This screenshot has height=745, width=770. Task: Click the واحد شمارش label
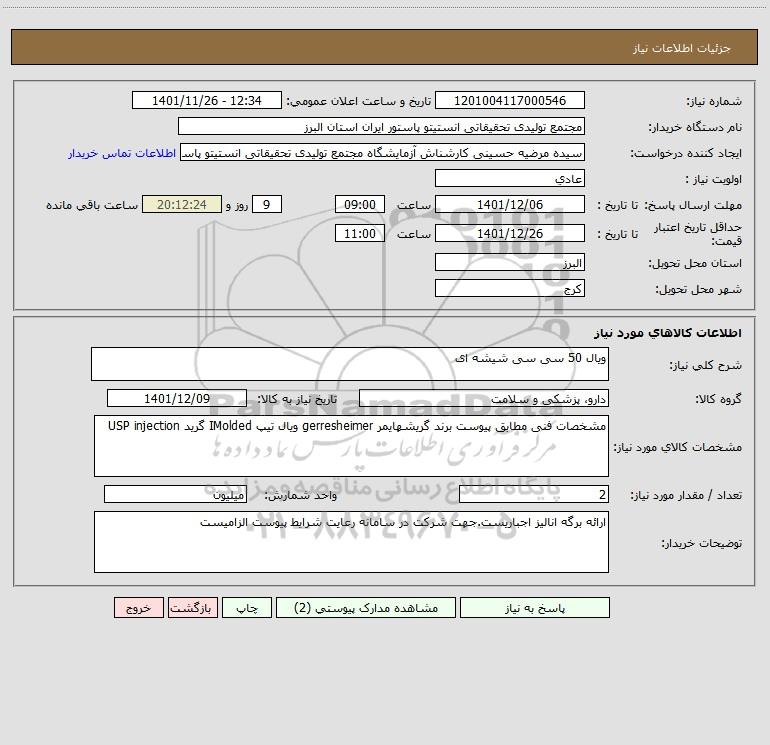tap(301, 496)
